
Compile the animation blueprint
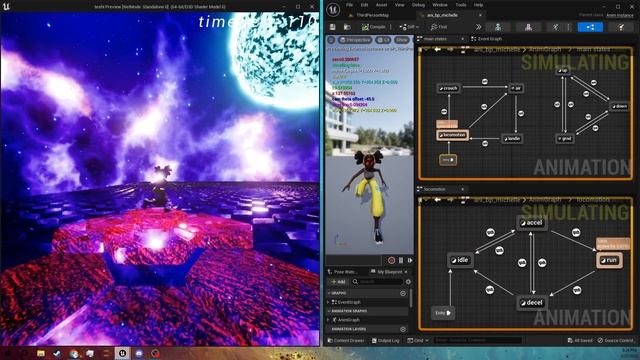[373, 27]
